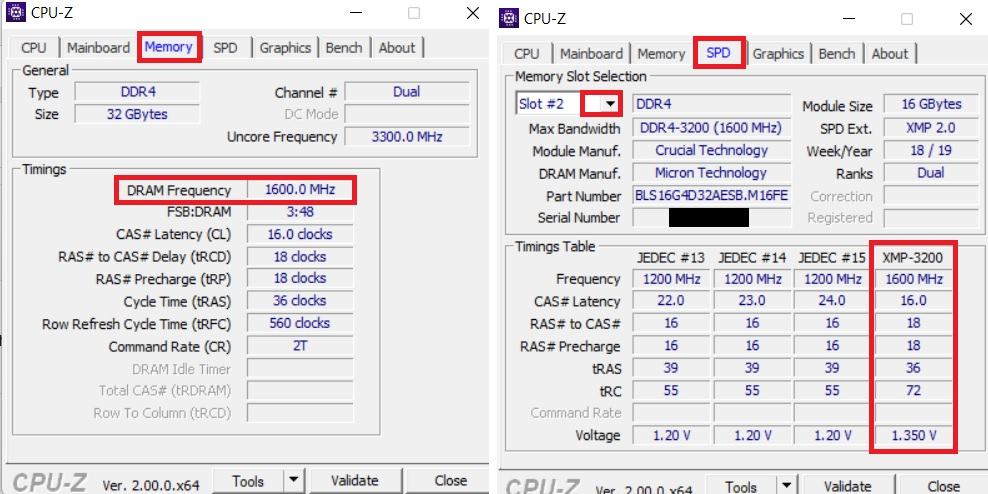Image resolution: width=988 pixels, height=494 pixels.
Task: Click the DRAM Frequency 1600.0 MHz value
Action: pos(300,190)
